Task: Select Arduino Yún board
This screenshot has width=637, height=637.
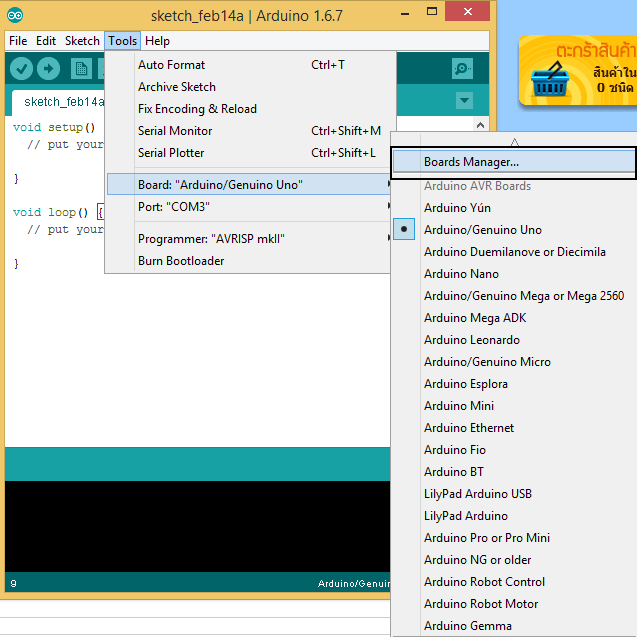Action: pyautogui.click(x=514, y=208)
